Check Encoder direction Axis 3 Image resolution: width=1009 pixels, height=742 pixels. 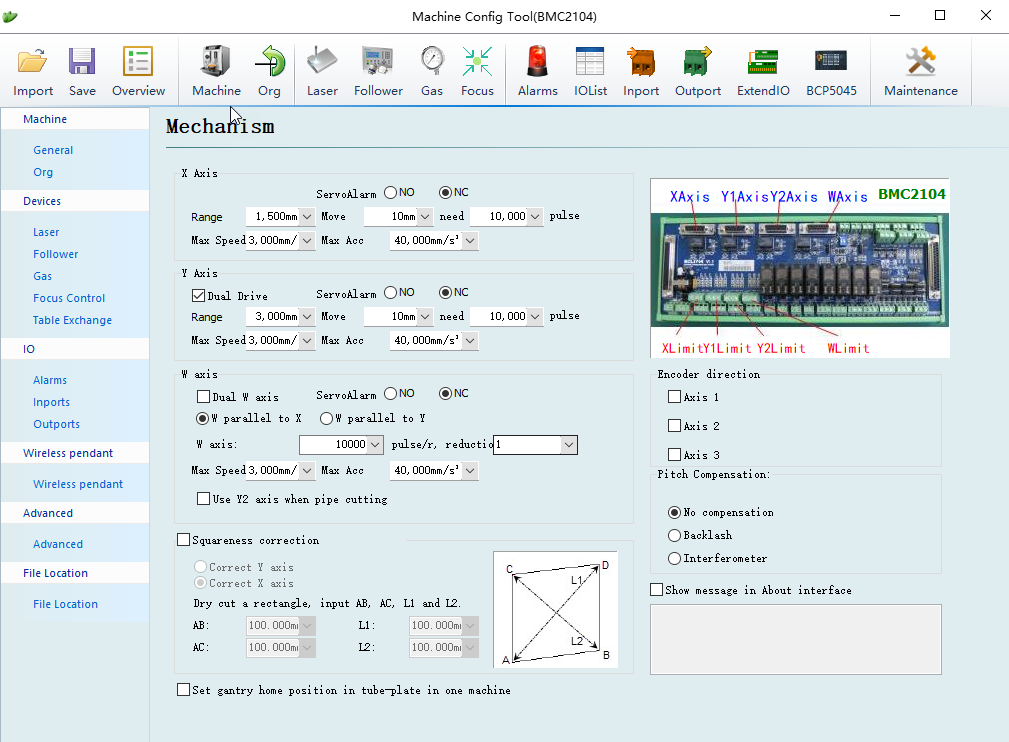pos(674,454)
